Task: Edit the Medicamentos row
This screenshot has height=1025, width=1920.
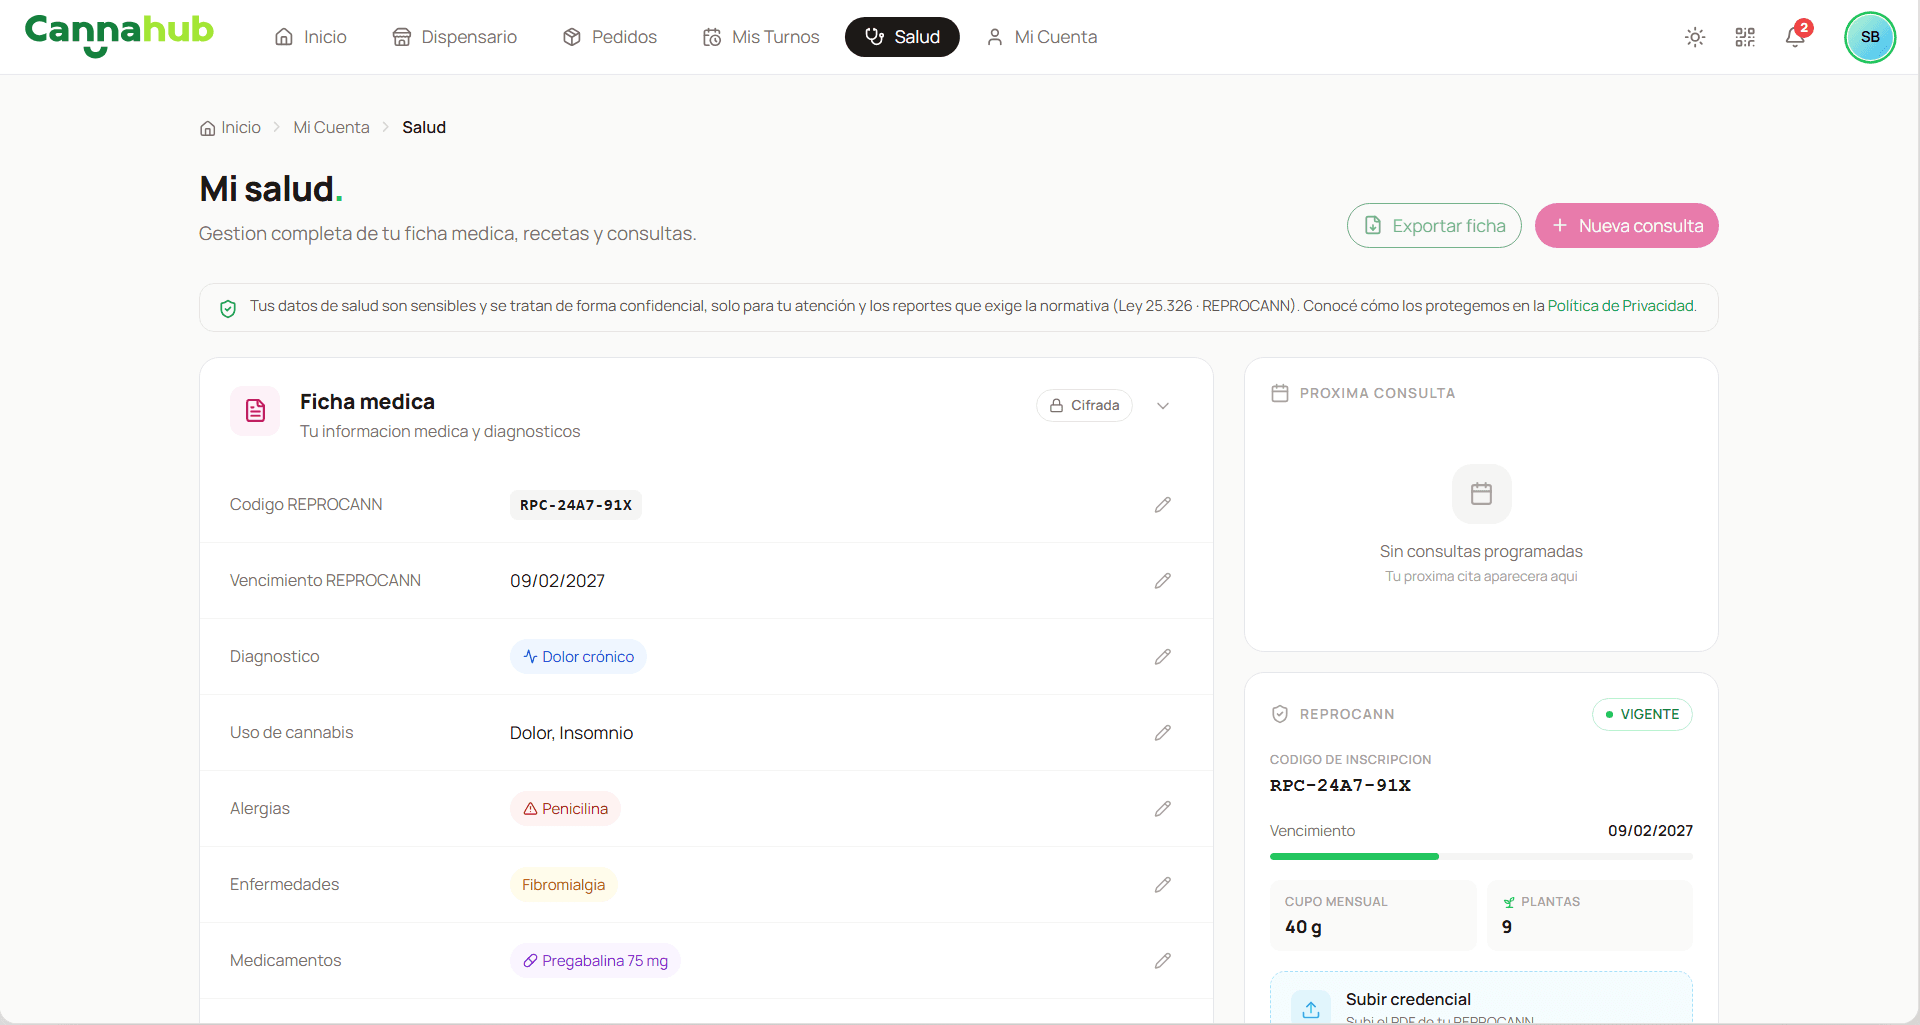Action: point(1163,961)
